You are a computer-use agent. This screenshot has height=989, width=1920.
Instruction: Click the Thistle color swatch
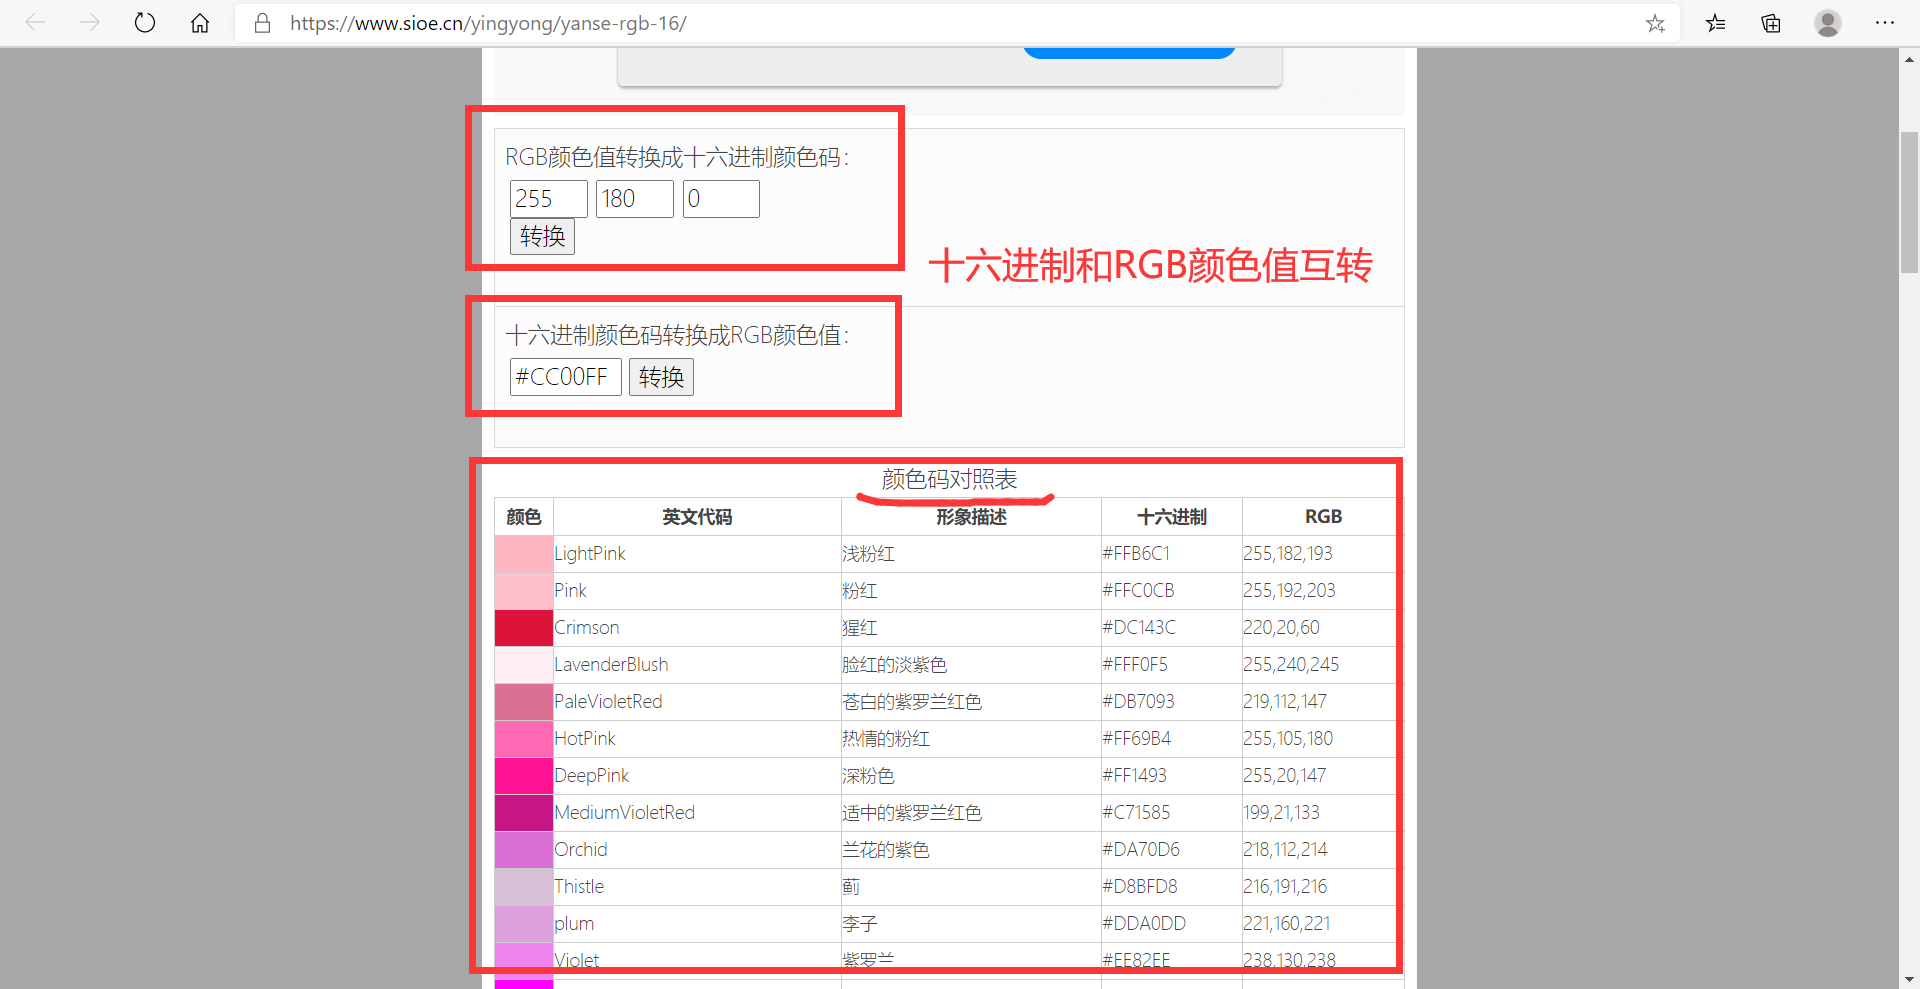524,887
